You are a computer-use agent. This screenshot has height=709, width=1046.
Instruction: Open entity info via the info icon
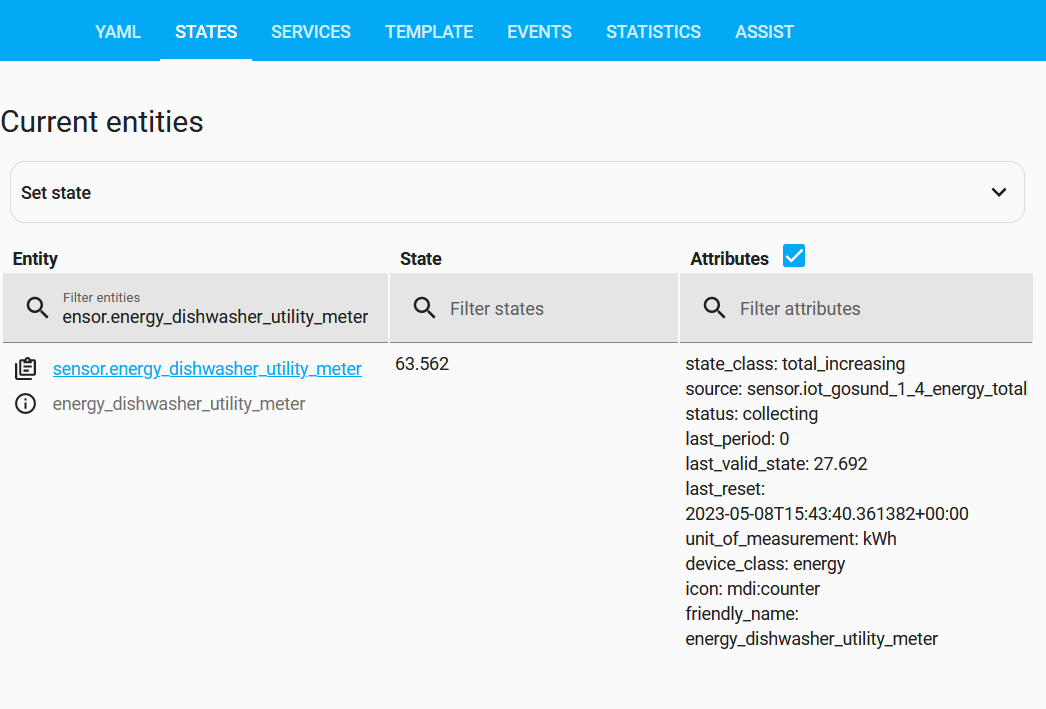point(26,404)
